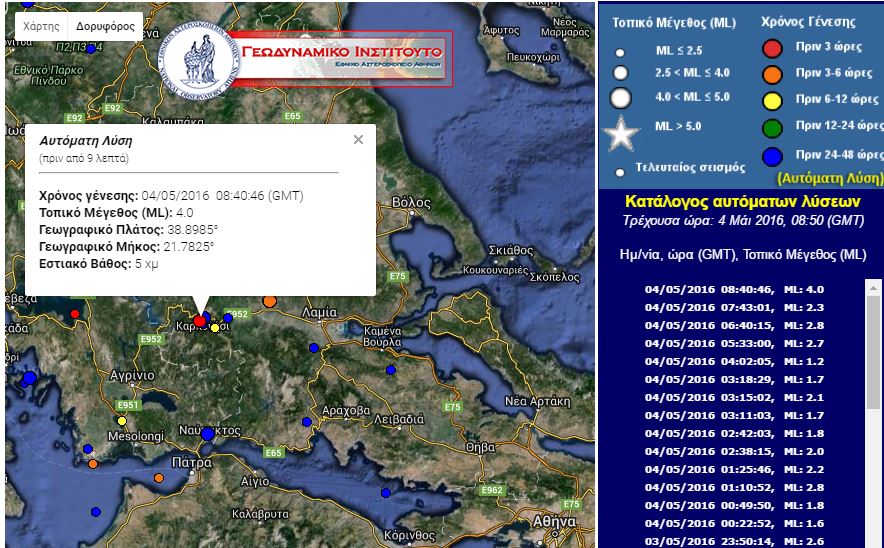Click the orange Πριν 3-6 ώρες legend circle
Viewport: 884px width, 548px height.
pyautogui.click(x=772, y=74)
